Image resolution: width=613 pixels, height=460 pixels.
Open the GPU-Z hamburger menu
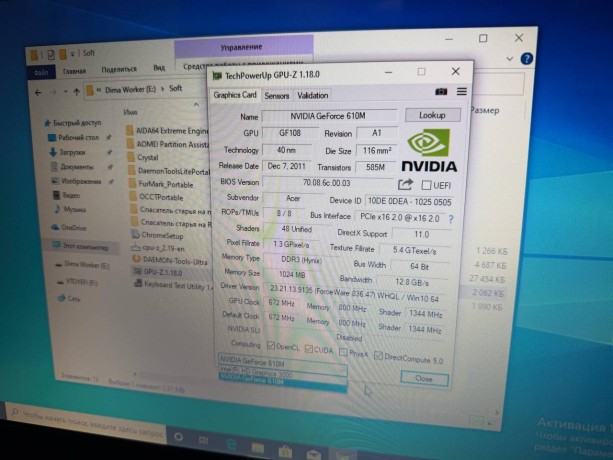(x=462, y=91)
